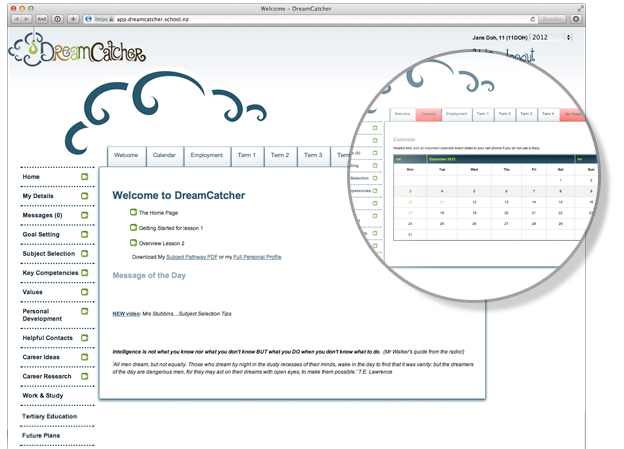Open Work & Study in the sidebar
The height and width of the screenshot is (449, 624).
tap(43, 395)
